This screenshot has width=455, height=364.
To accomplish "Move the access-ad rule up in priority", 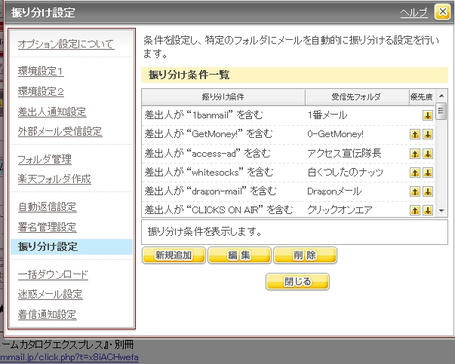I will tap(415, 153).
